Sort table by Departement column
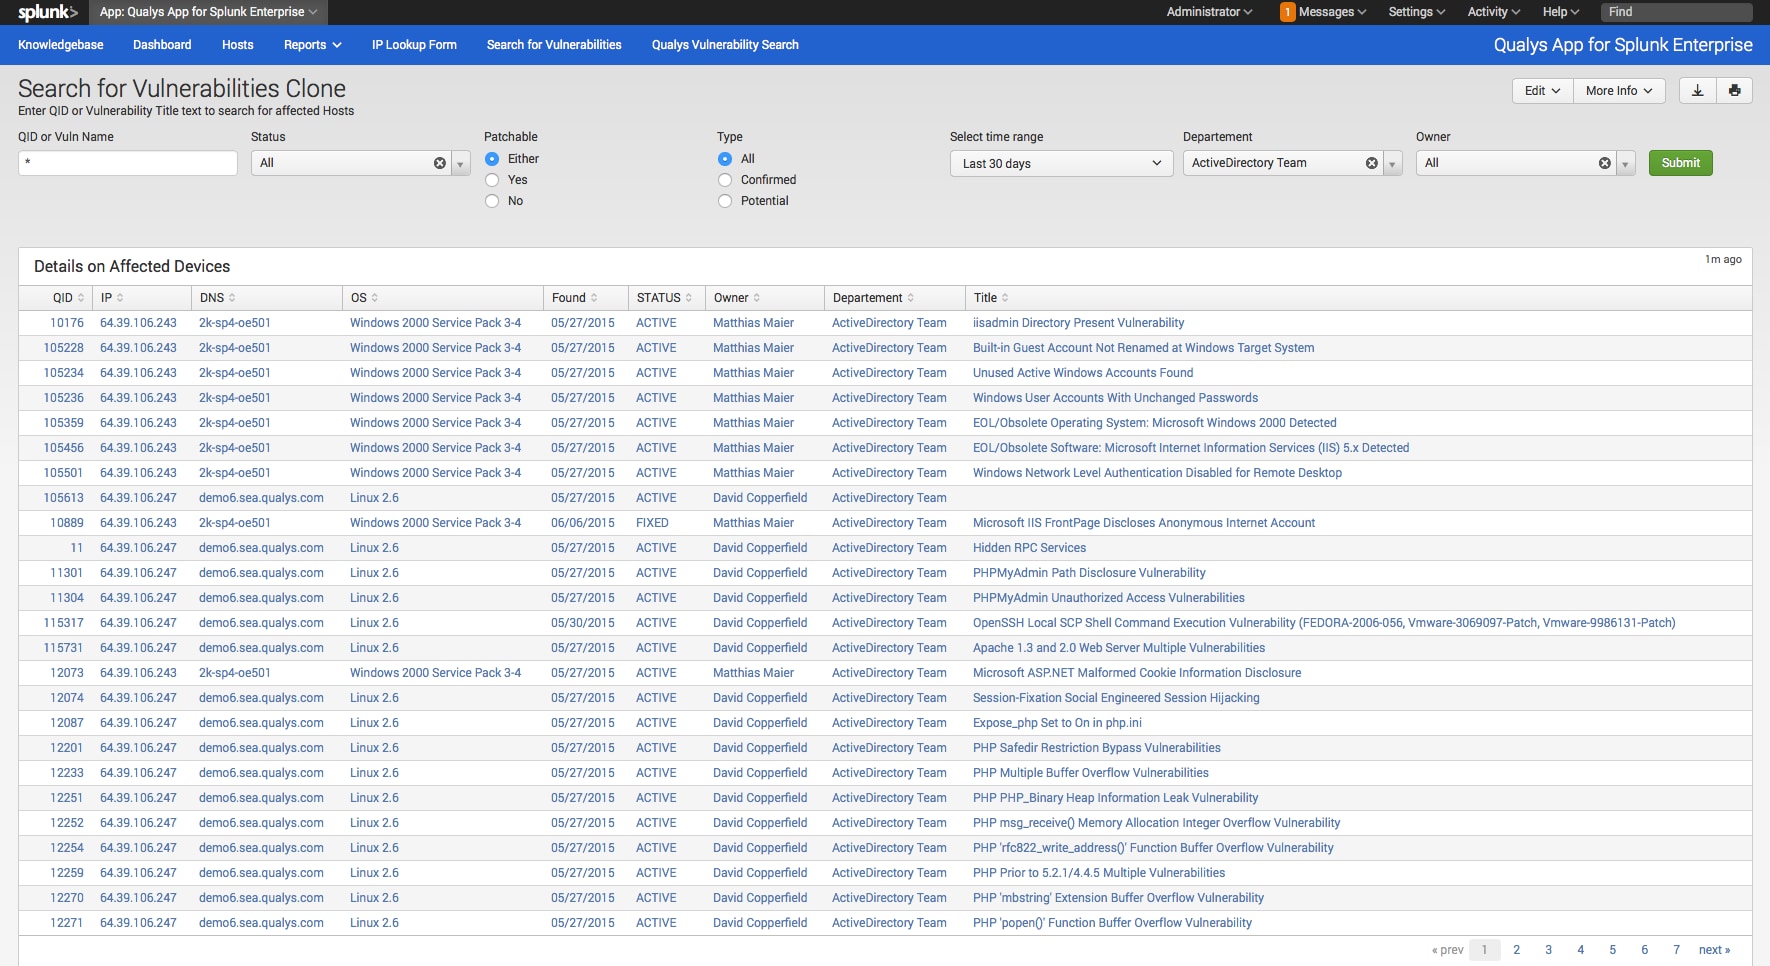 pyautogui.click(x=873, y=298)
